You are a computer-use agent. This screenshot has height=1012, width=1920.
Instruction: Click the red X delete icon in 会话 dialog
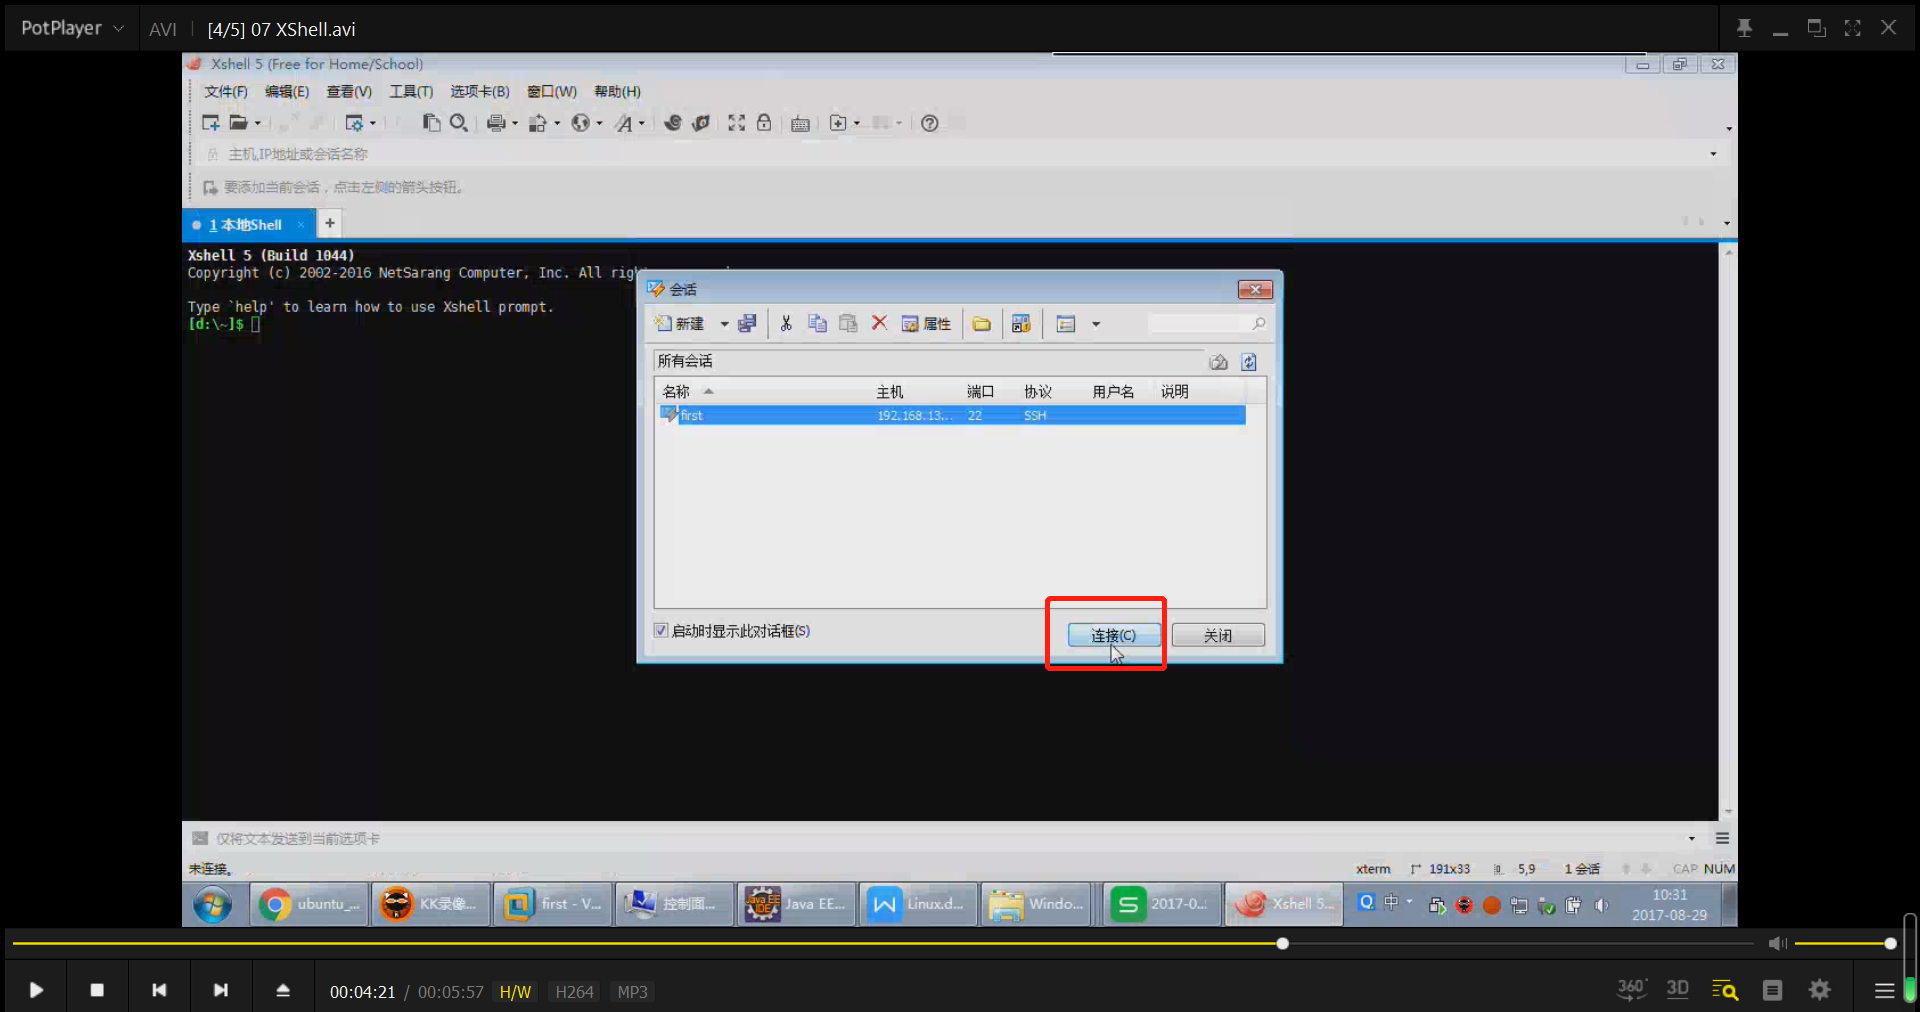879,323
